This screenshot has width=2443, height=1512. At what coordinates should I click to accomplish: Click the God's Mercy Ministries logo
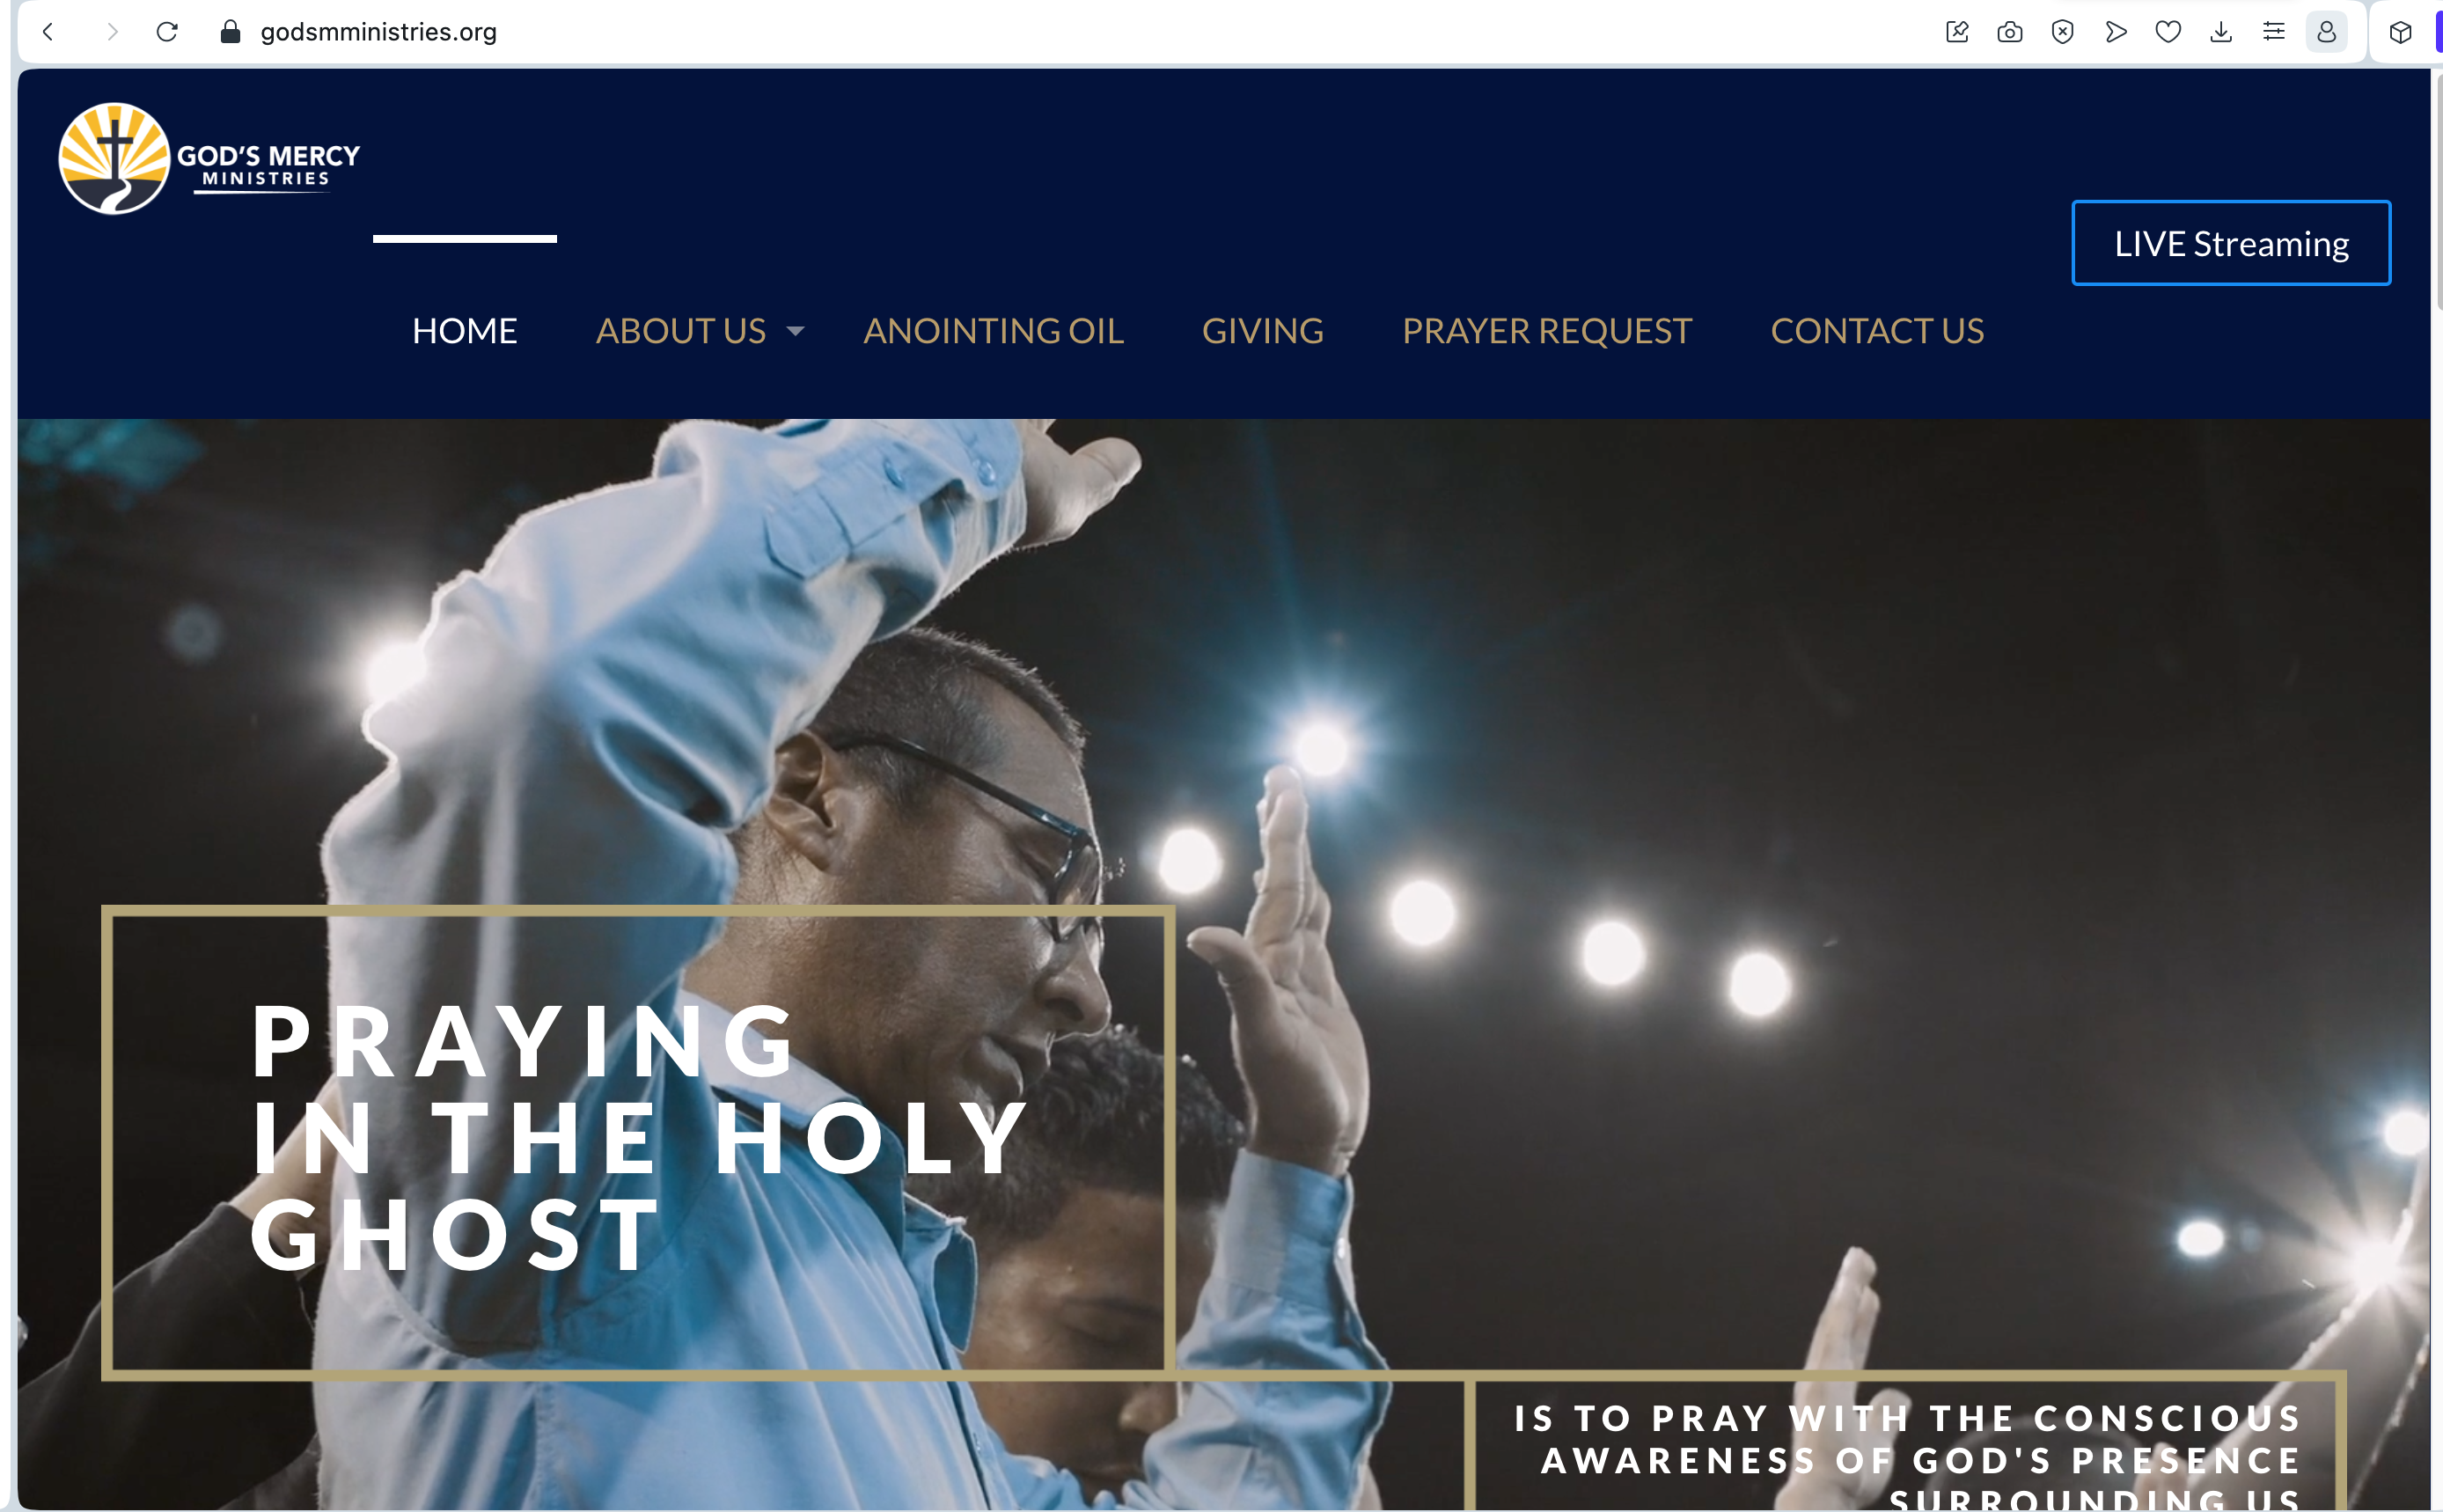click(x=209, y=158)
